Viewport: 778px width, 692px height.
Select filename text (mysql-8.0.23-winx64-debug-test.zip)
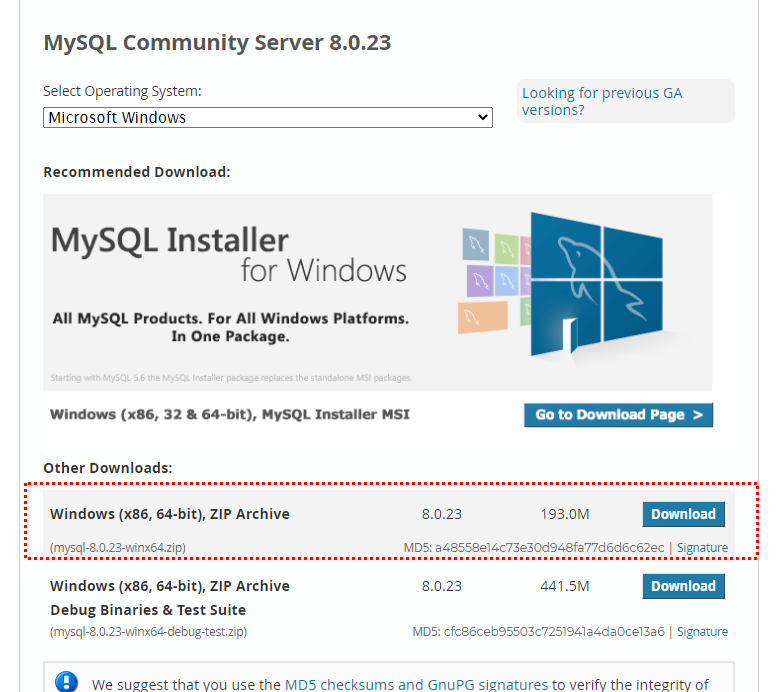point(148,631)
